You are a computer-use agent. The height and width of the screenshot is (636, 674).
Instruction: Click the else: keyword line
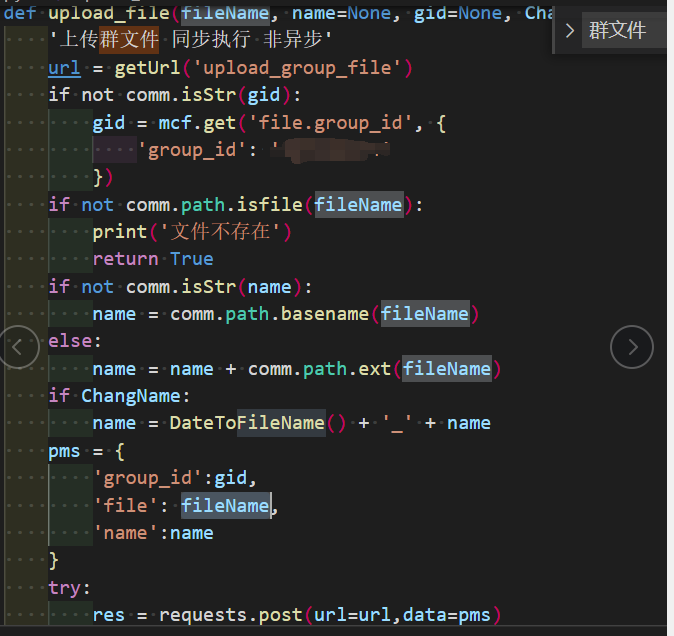pos(75,341)
